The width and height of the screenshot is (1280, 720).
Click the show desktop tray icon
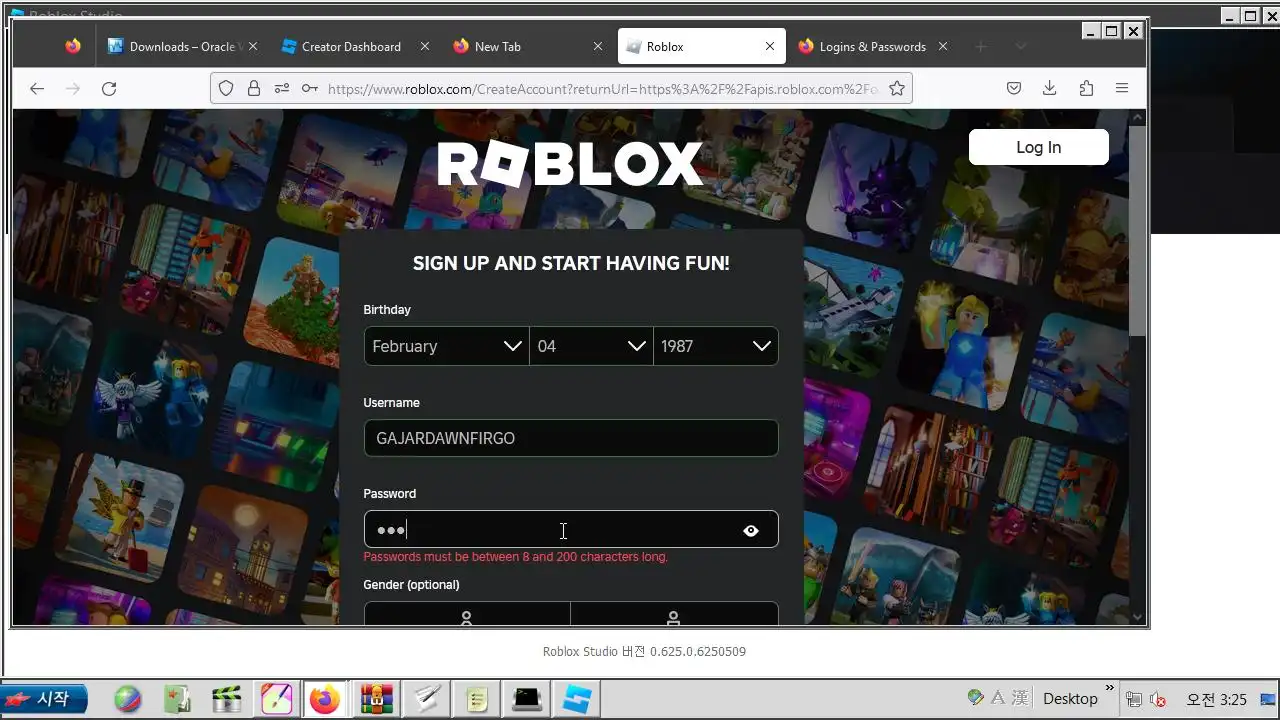pos(1270,699)
